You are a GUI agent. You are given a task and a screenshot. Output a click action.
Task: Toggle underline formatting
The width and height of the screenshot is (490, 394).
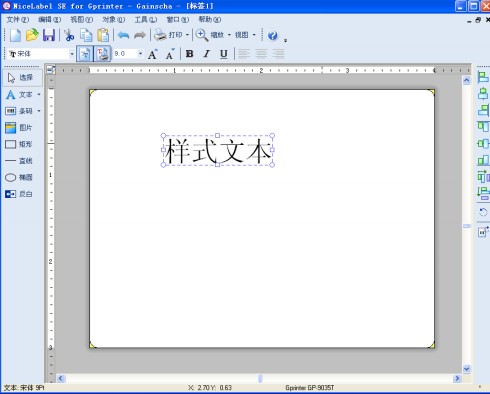(224, 54)
